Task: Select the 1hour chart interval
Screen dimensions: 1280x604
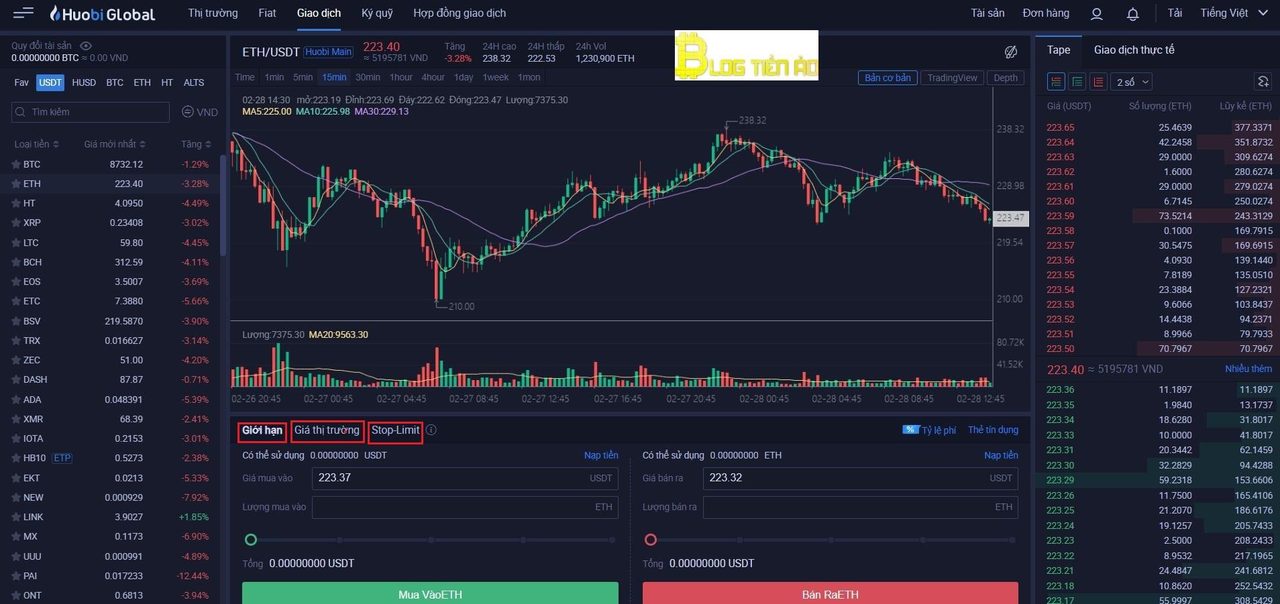Action: 401,78
